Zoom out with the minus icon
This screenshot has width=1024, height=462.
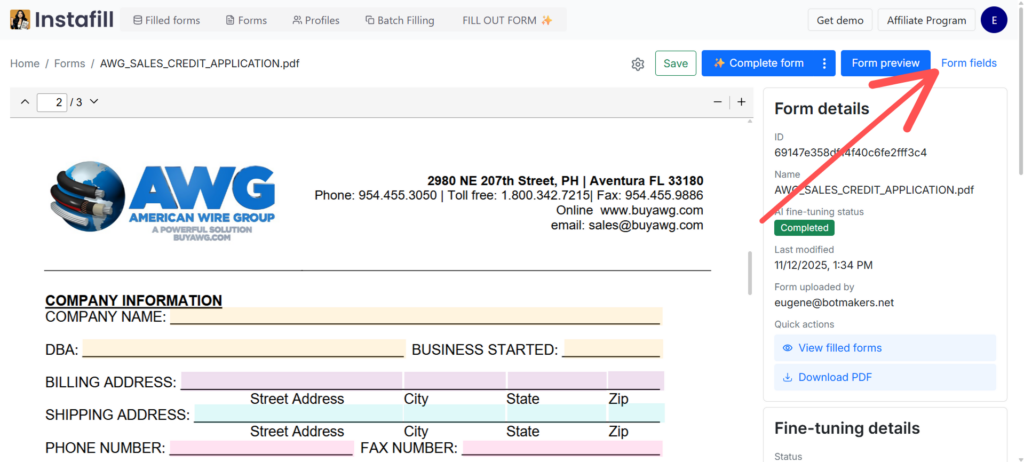click(717, 102)
